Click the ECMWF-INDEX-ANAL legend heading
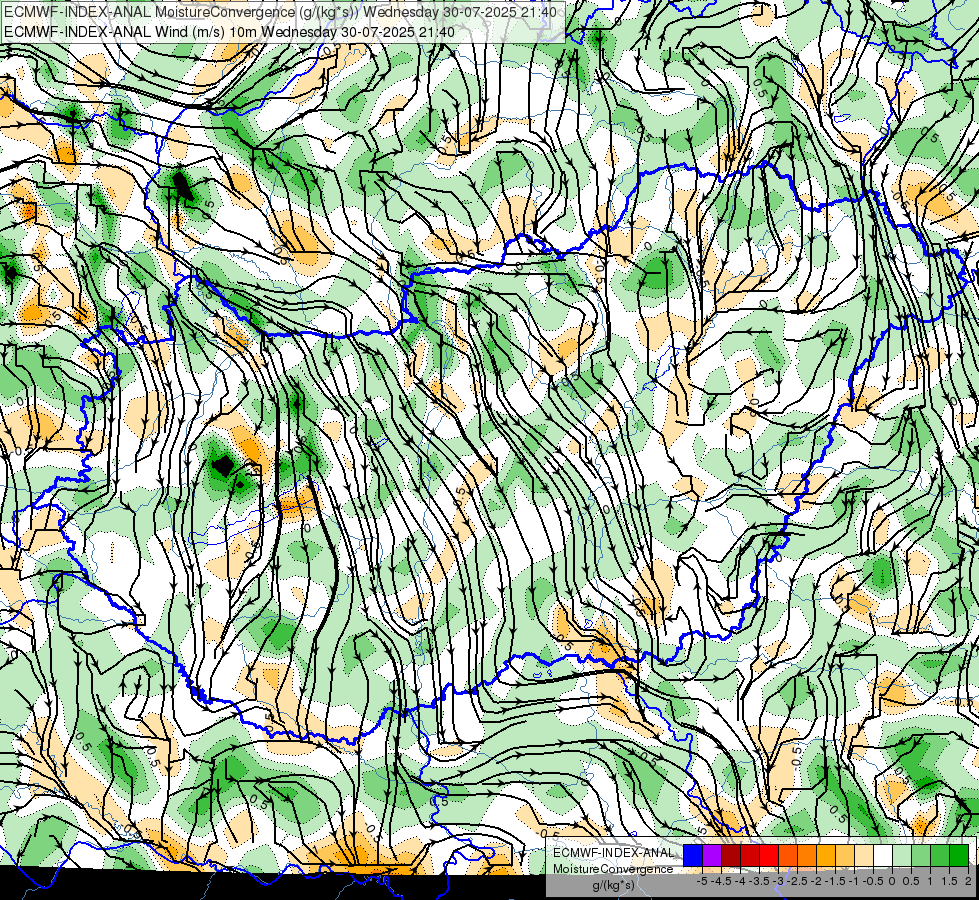979x900 pixels. coord(614,853)
